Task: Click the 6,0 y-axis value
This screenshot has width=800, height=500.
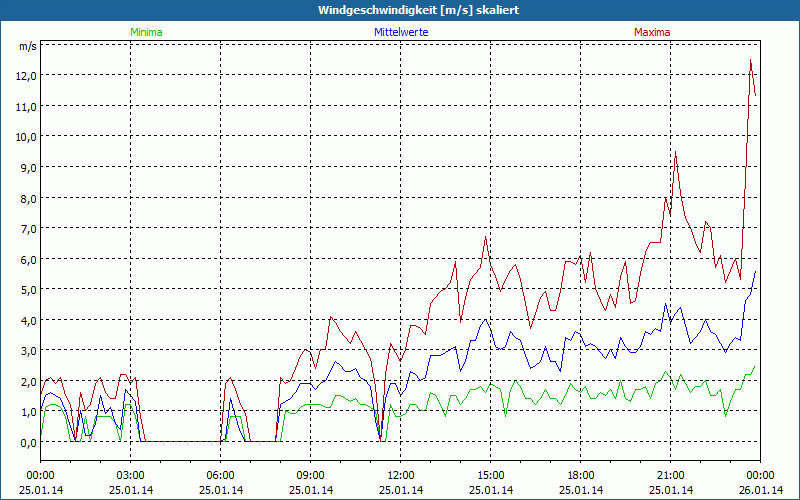Action: click(29, 259)
